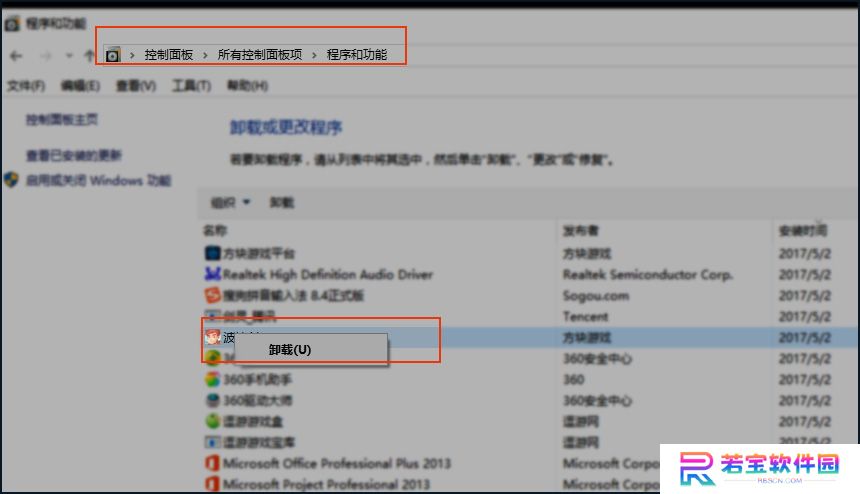Click icon of the Tencent-published program row
This screenshot has height=494, width=860.
coord(212,315)
